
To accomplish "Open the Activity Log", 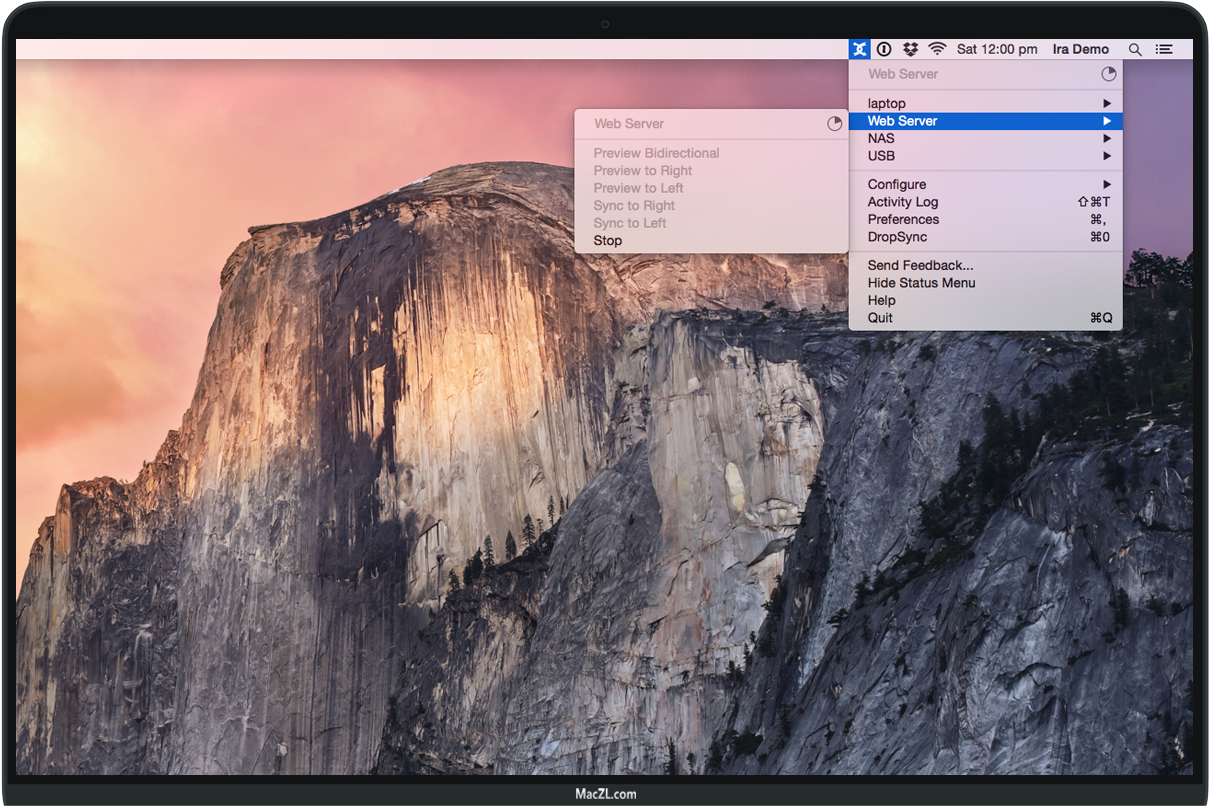I will pos(903,202).
